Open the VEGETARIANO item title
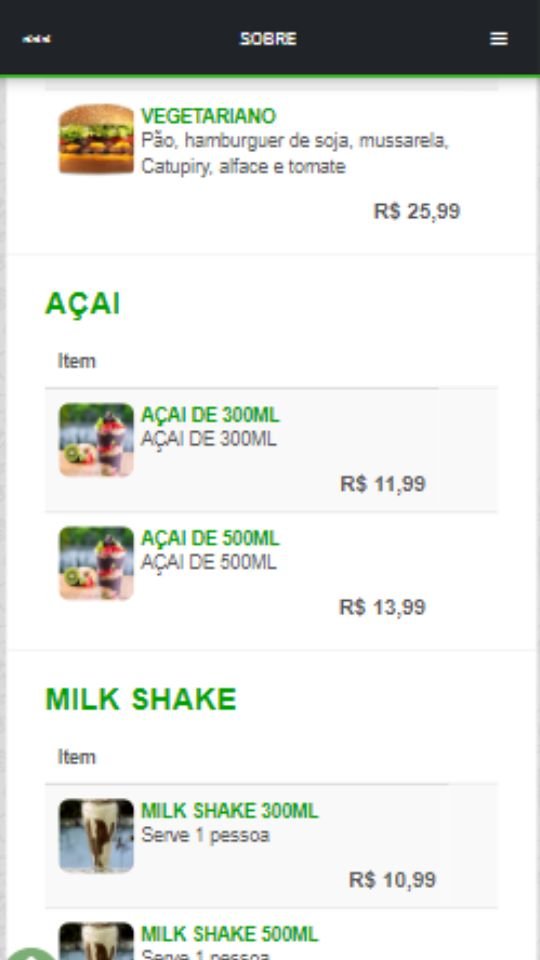Viewport: 540px width, 960px height. [209, 116]
